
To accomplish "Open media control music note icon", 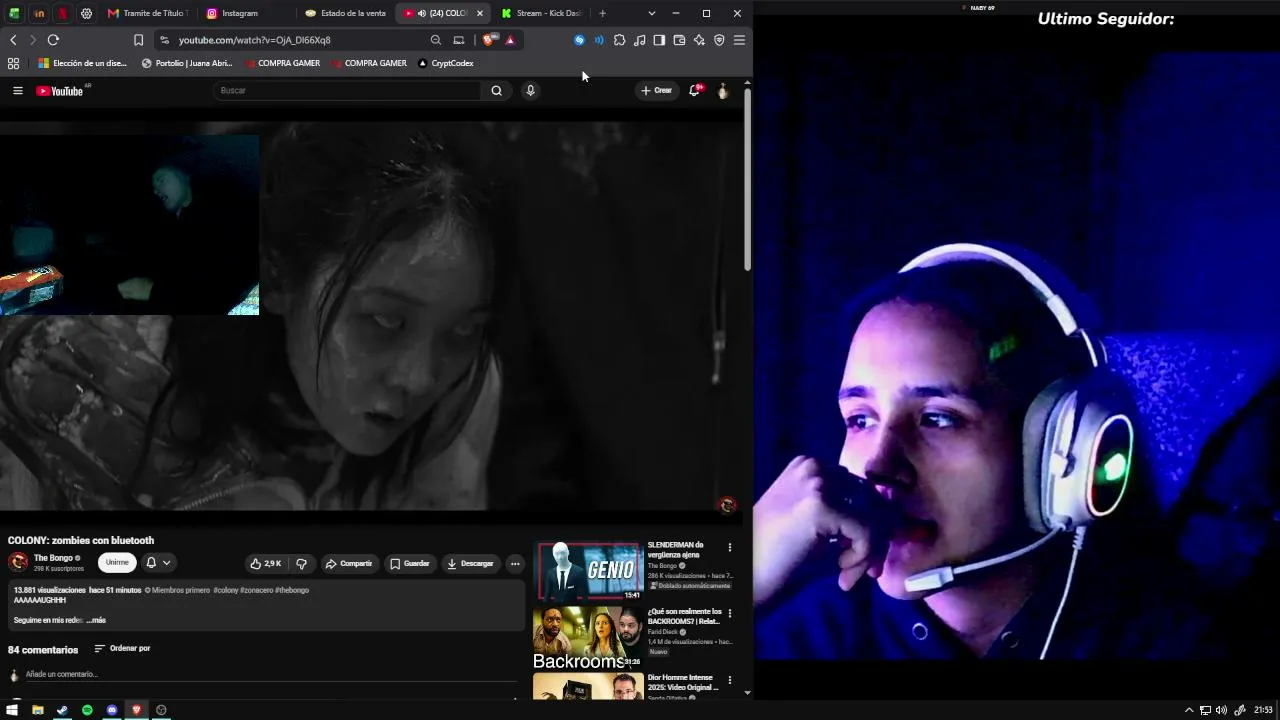I will [x=640, y=40].
